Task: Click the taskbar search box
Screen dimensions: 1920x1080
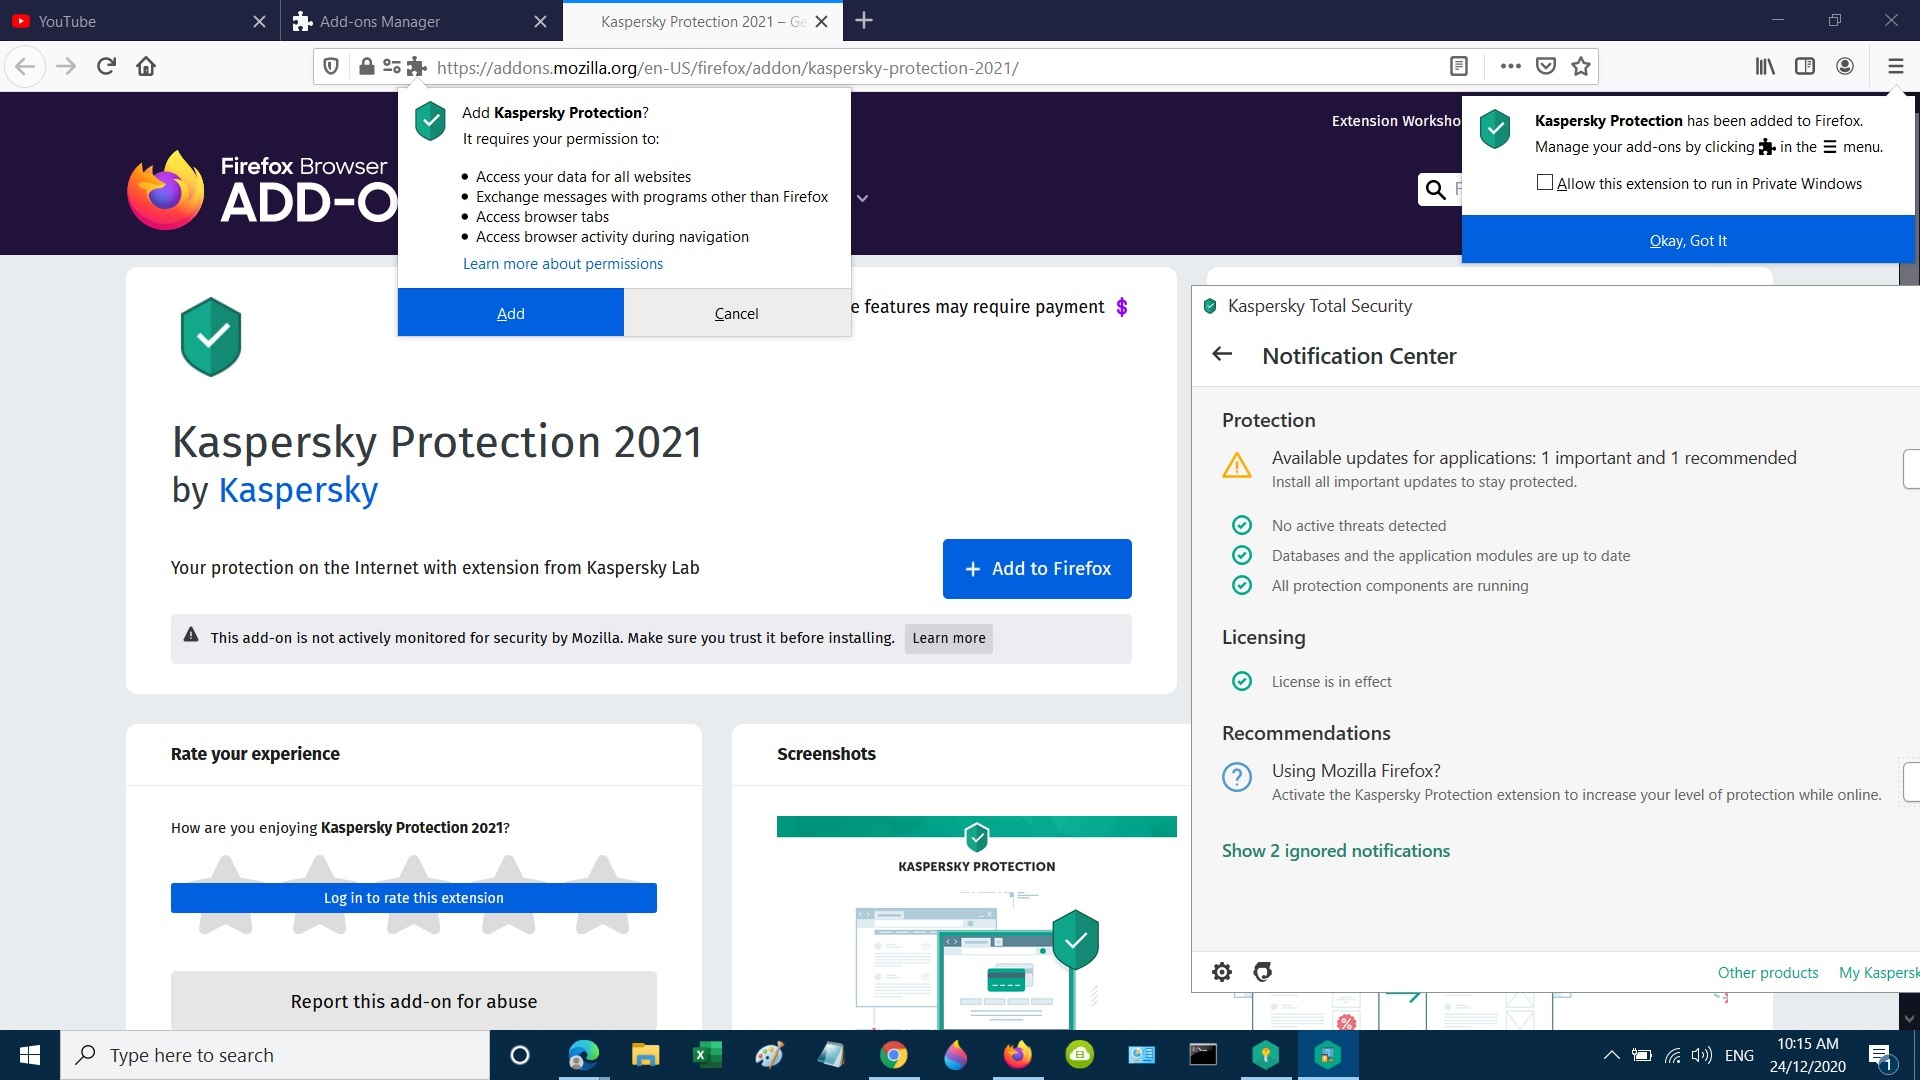Action: [275, 1055]
